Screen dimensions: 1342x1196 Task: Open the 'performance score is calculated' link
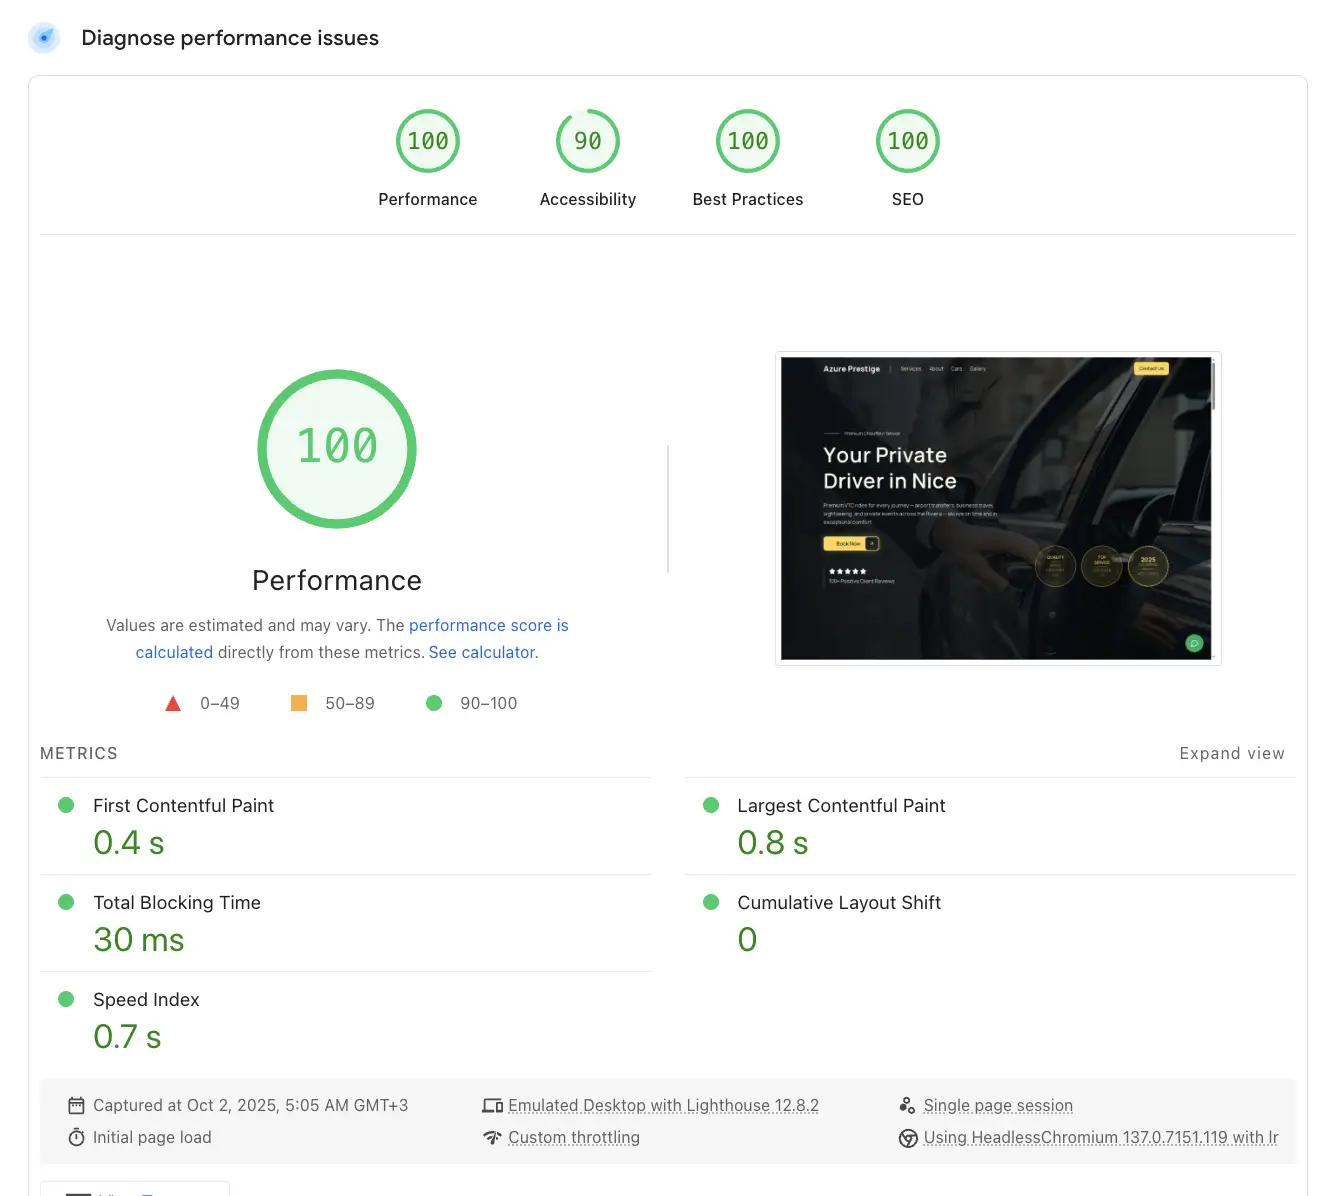[488, 625]
